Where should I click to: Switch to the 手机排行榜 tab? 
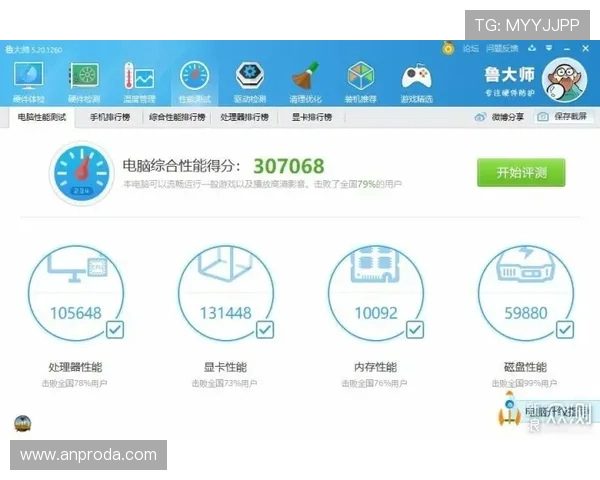point(110,117)
